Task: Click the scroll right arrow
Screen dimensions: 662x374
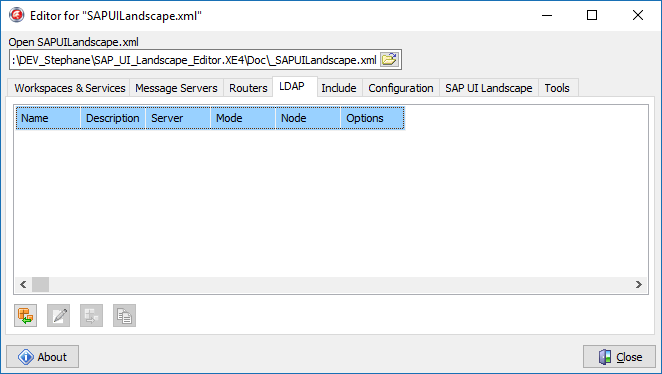Action: (639, 285)
